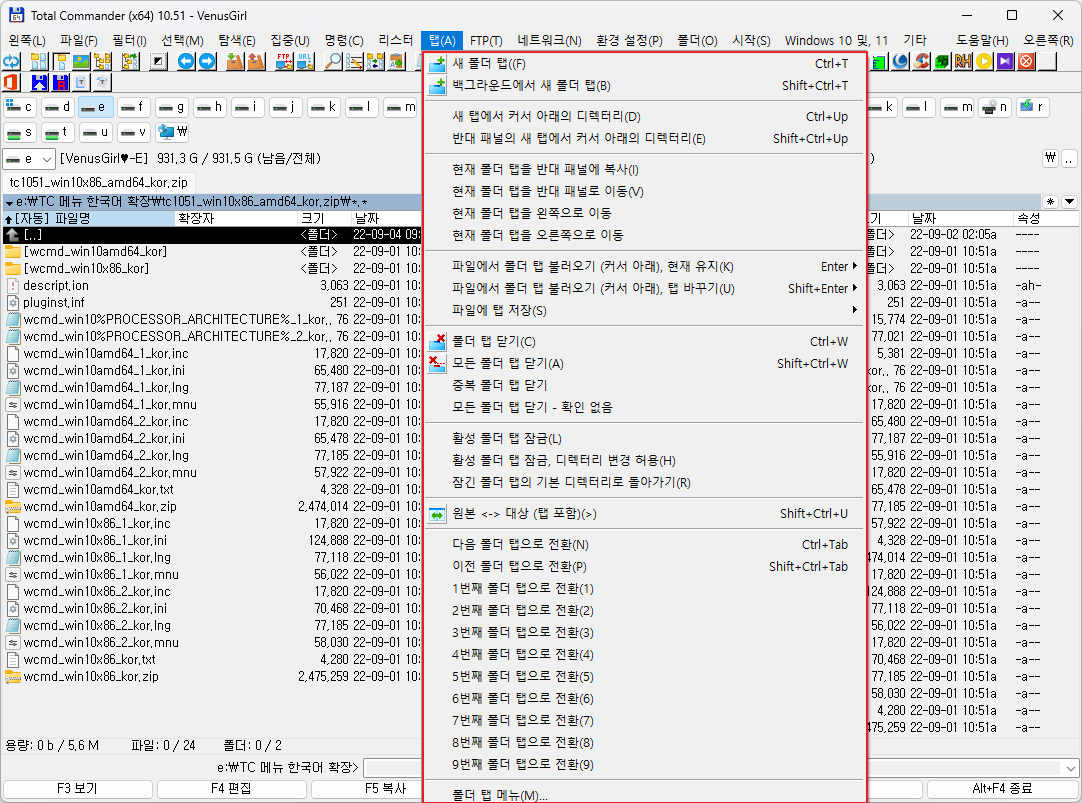The width and height of the screenshot is (1082, 803).
Task: Go back with the blue left arrow
Action: [186, 61]
